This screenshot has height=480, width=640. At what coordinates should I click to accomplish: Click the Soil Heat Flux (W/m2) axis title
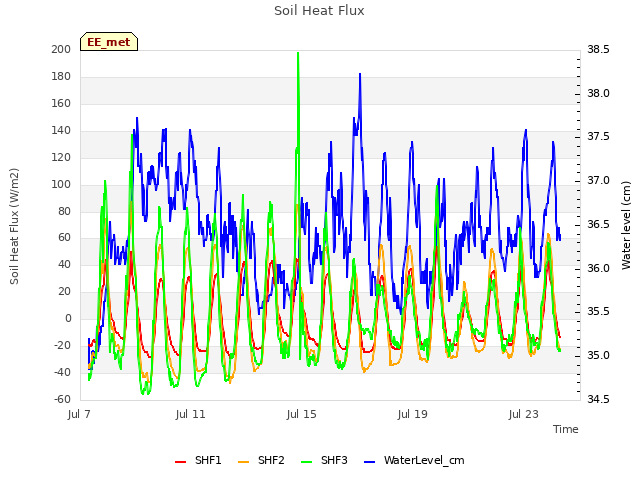point(14,226)
